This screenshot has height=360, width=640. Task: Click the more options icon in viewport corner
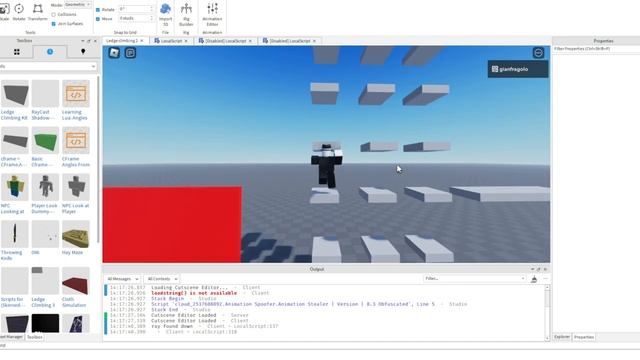click(x=538, y=53)
